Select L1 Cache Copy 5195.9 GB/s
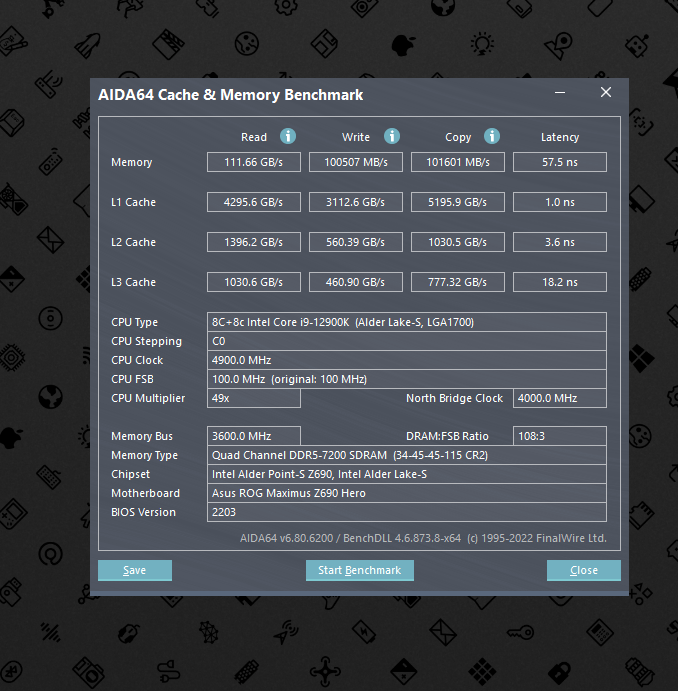 coord(458,202)
